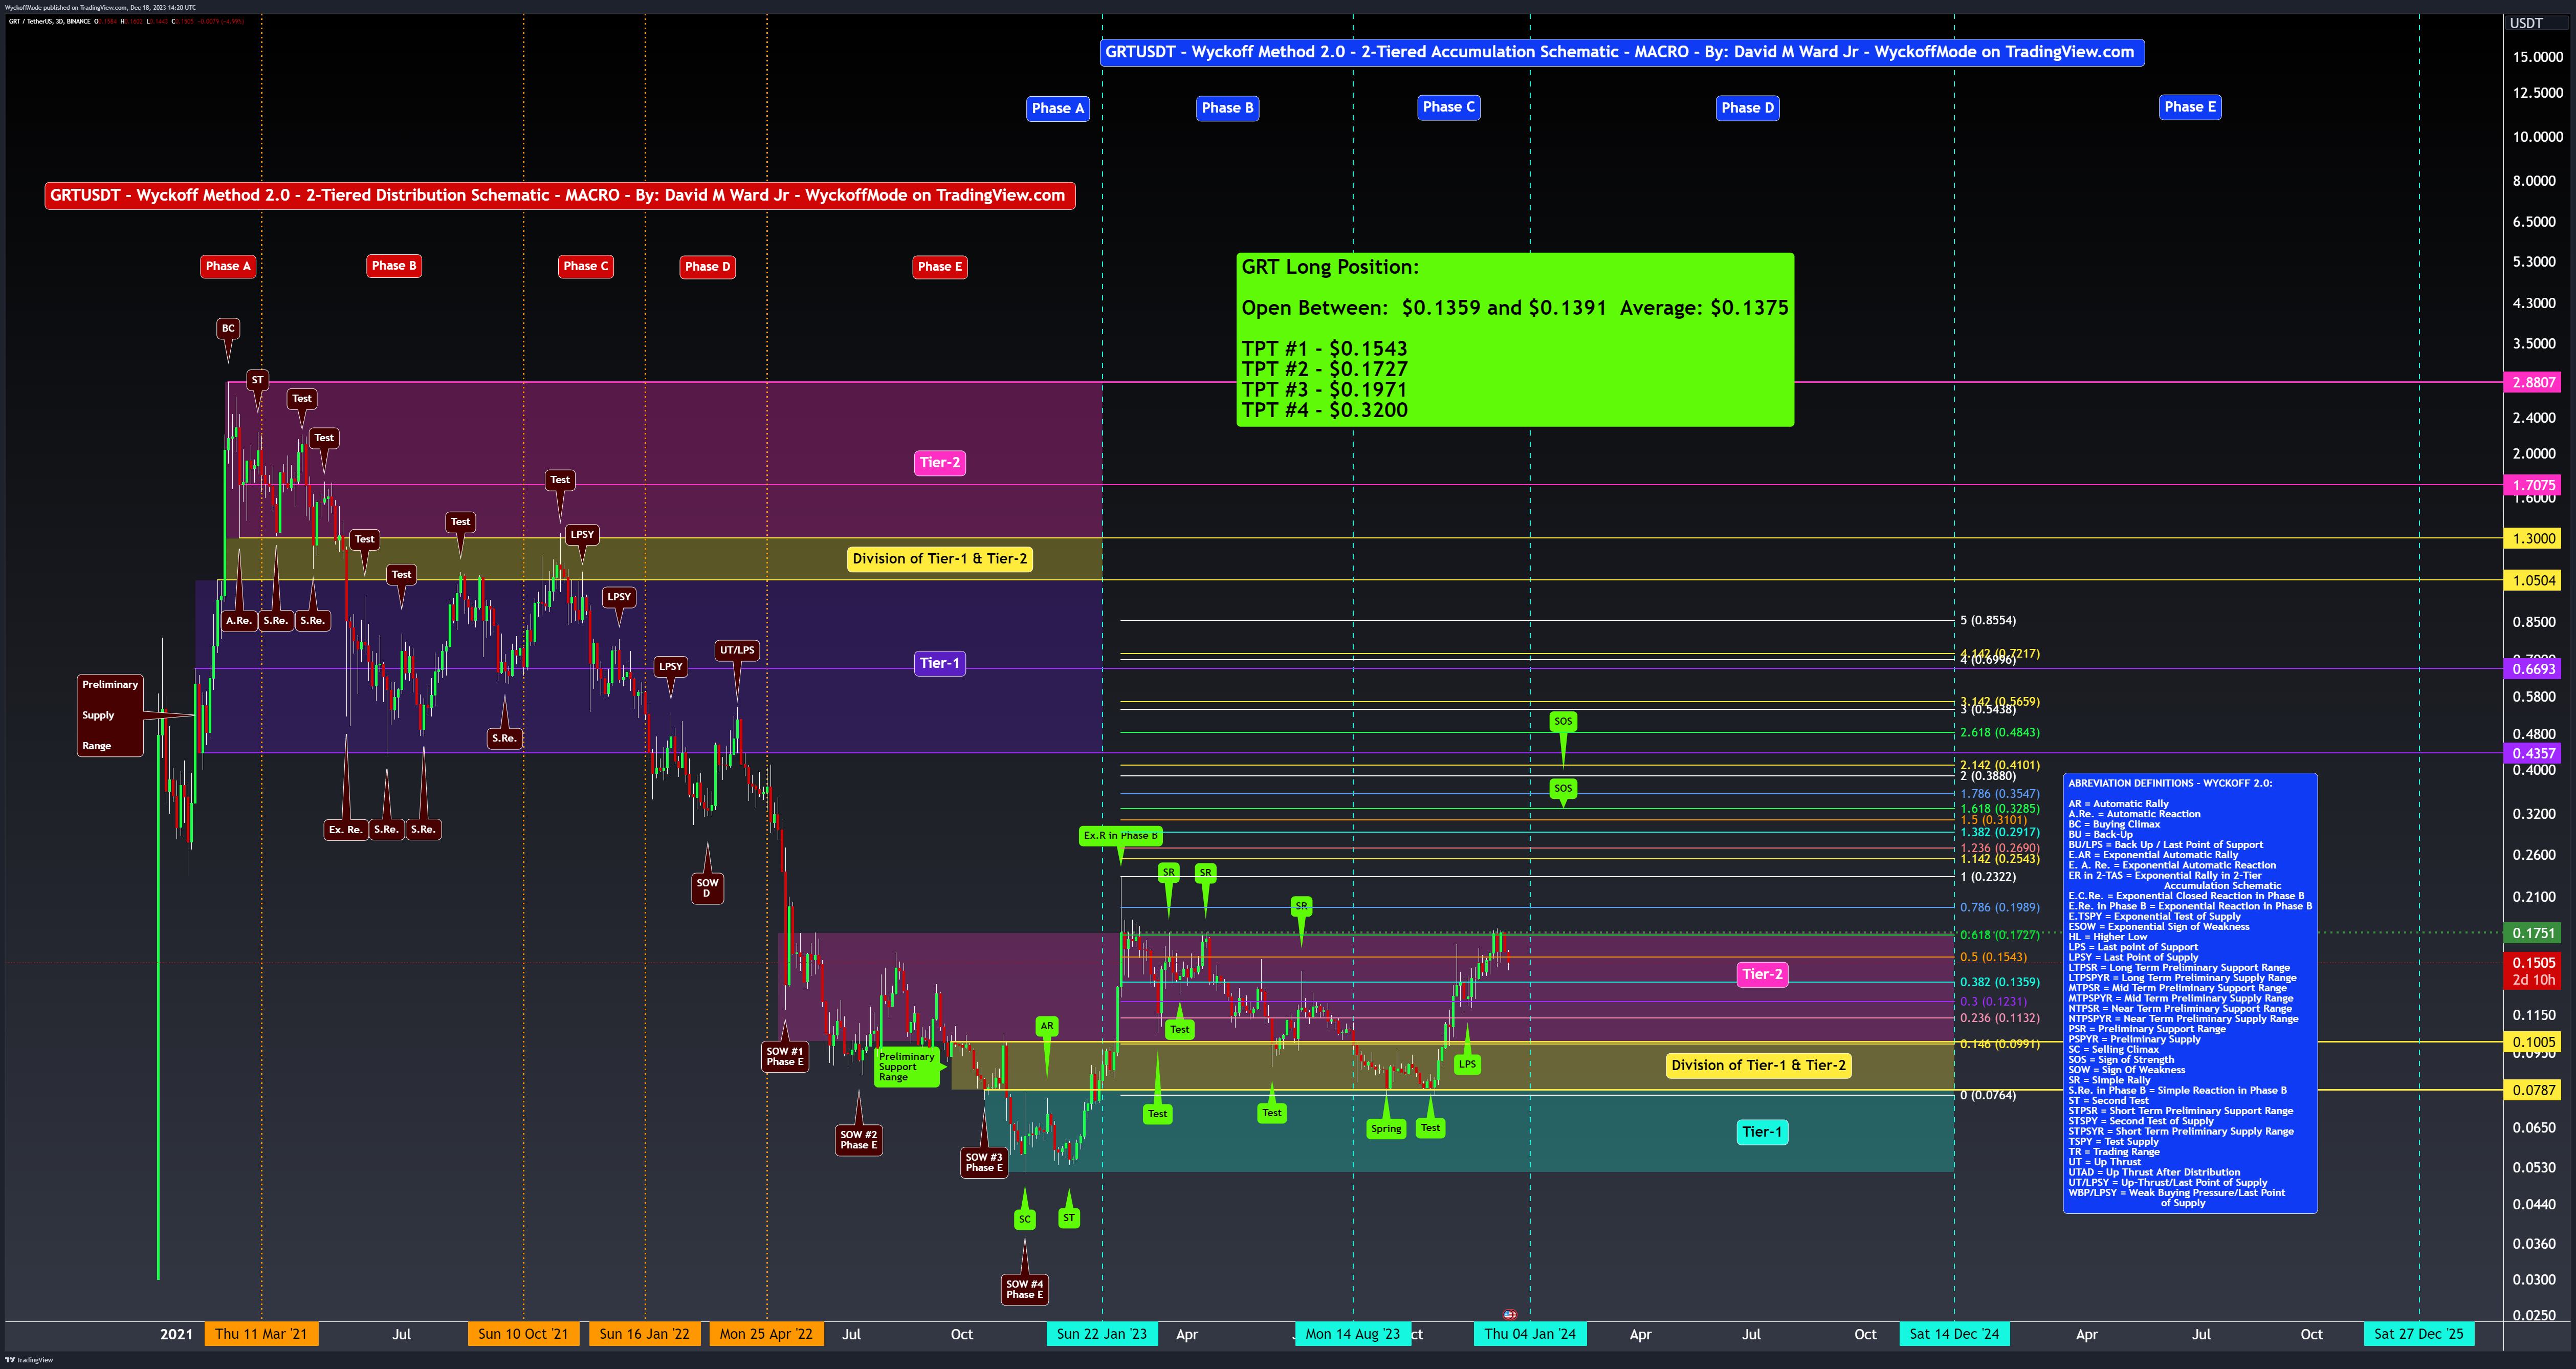Click the 5 (0.8554) Fibonacci level label
The width and height of the screenshot is (2576, 1369).
pyautogui.click(x=1988, y=621)
